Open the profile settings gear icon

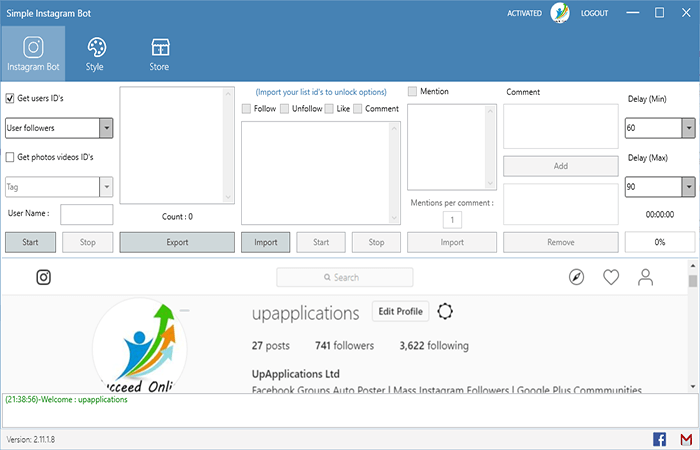(445, 311)
